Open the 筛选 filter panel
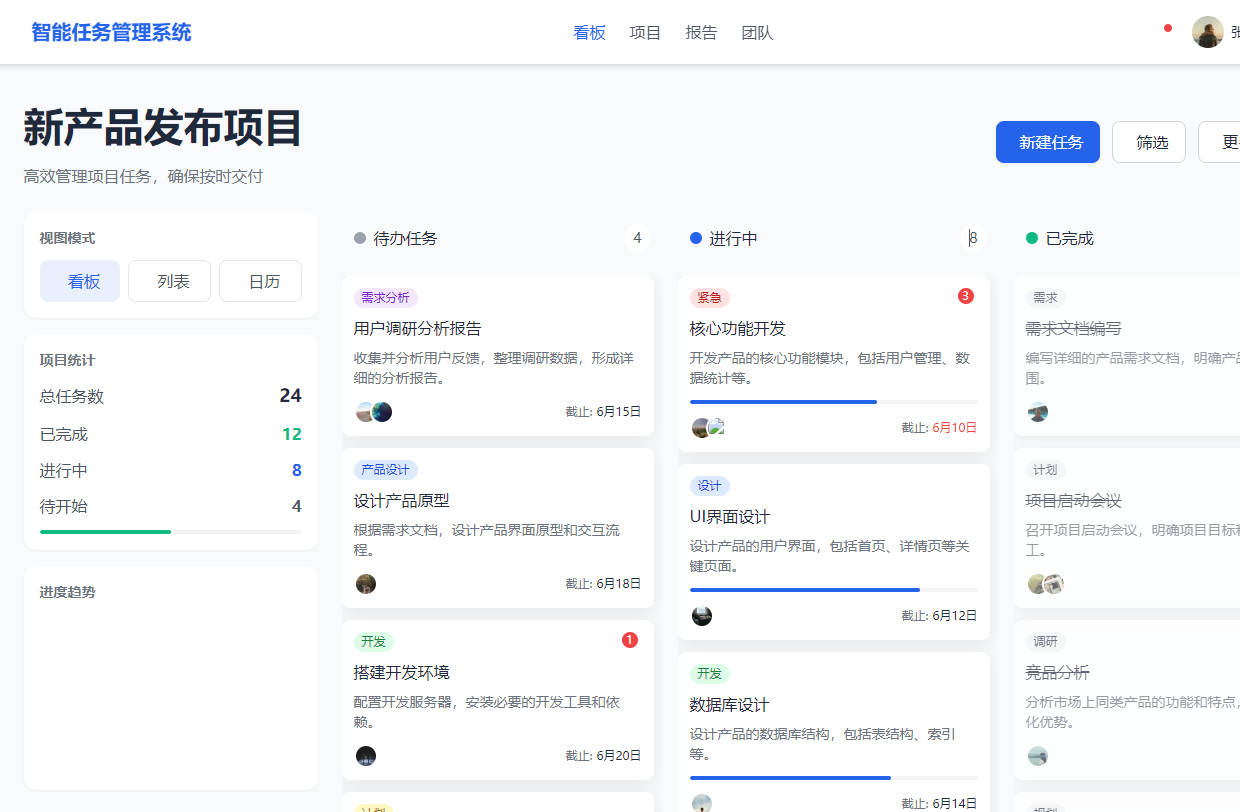1240x812 pixels. pyautogui.click(x=1148, y=142)
